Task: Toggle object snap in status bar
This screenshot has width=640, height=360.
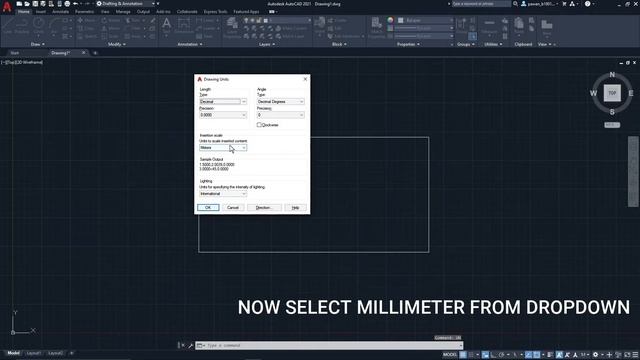Action: [x=537, y=355]
